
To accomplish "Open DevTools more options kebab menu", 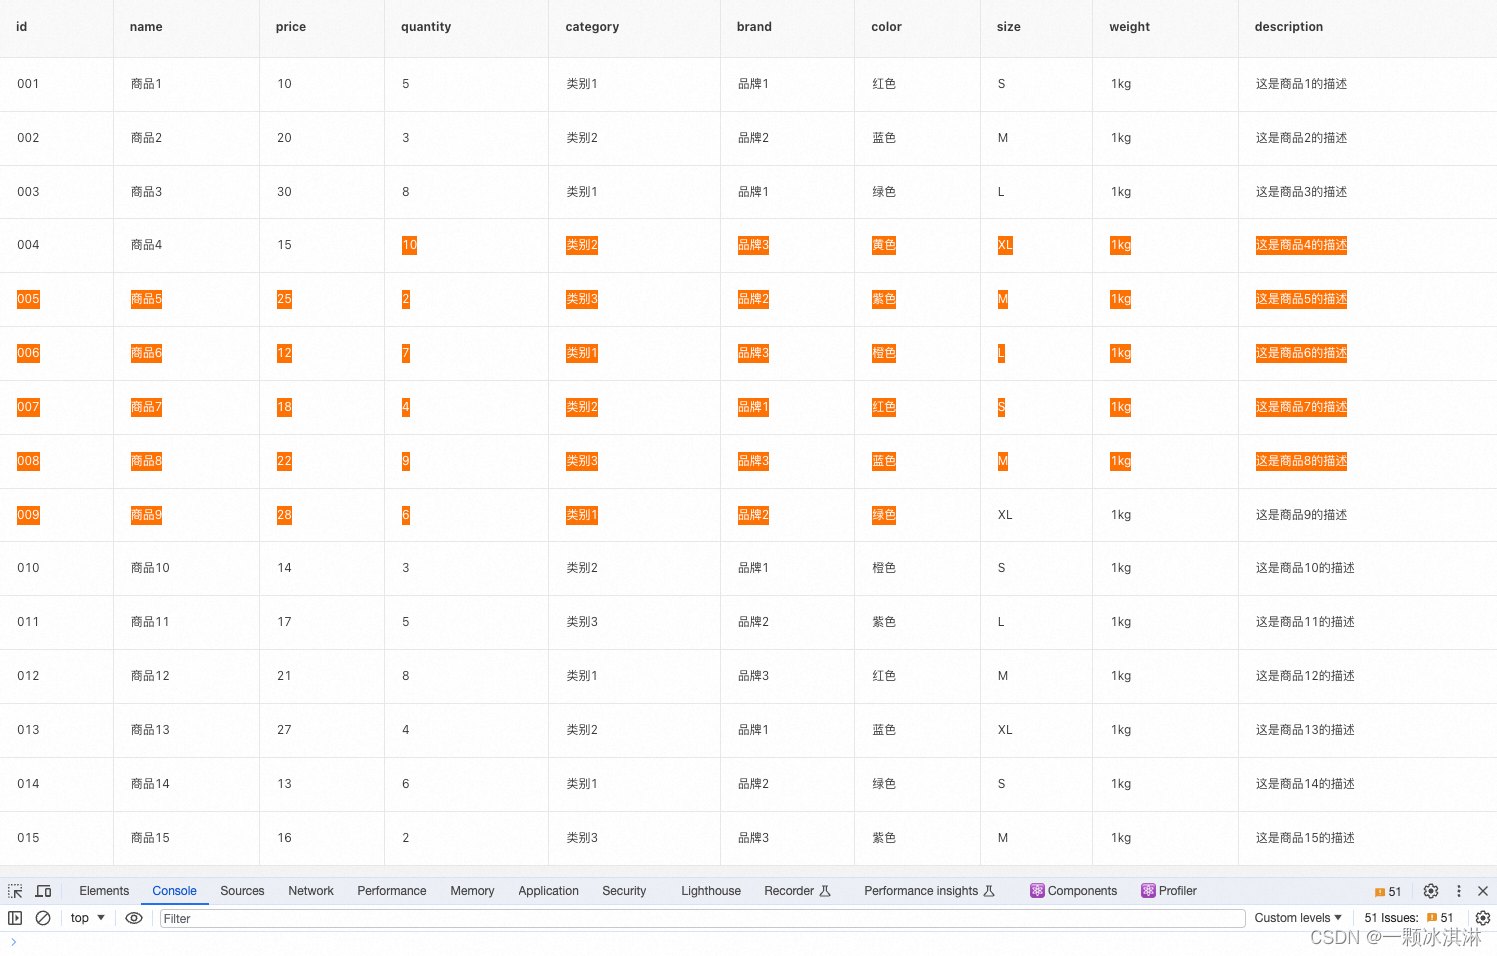I will (1458, 891).
